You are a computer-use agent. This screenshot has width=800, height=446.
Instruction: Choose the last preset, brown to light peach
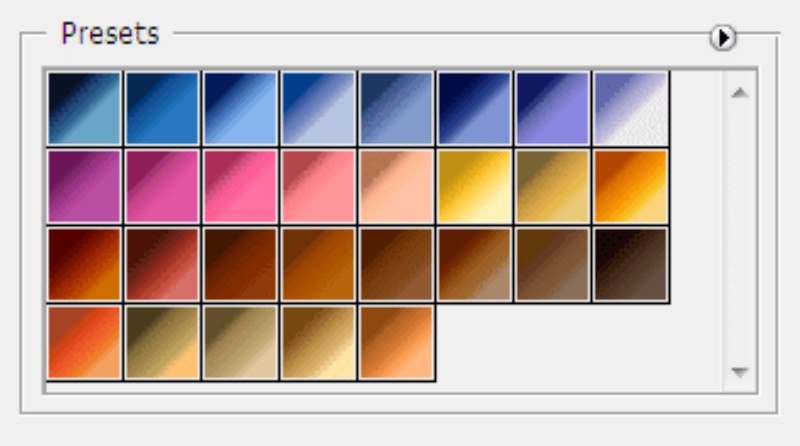(x=396, y=342)
